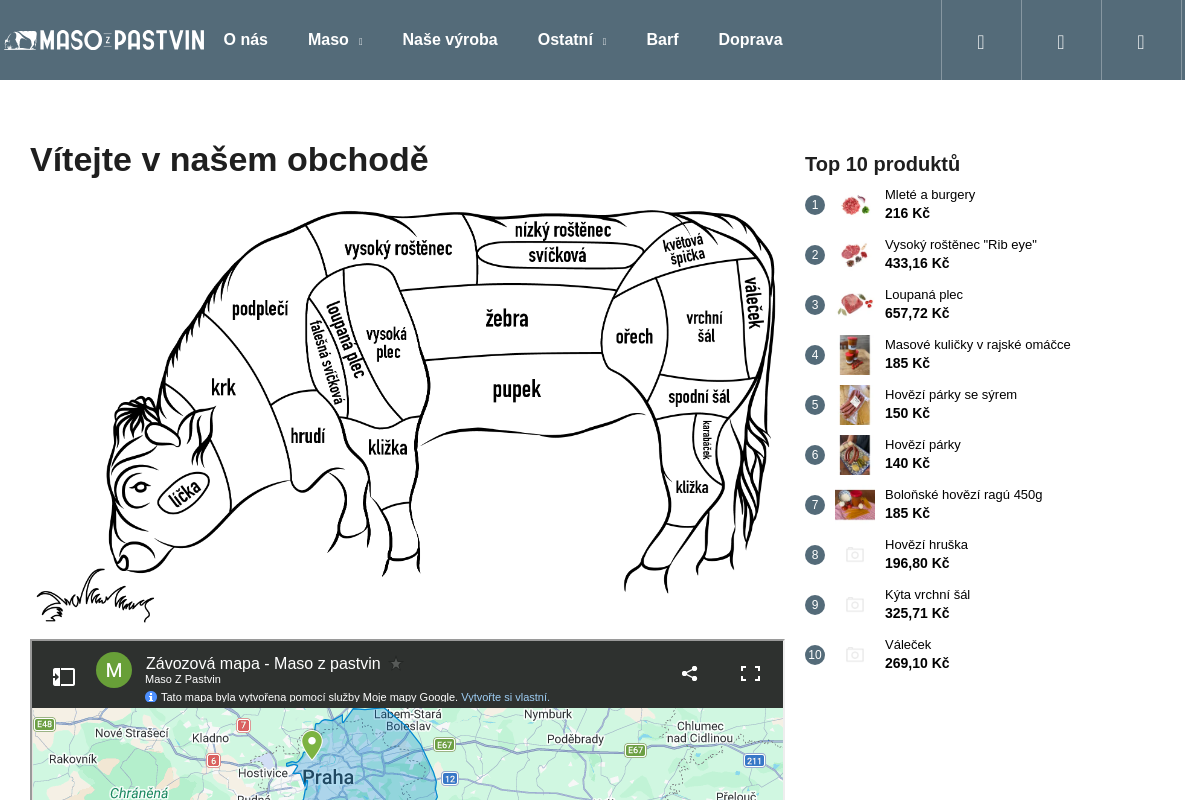Select the ořech cut on diagram

coord(634,337)
